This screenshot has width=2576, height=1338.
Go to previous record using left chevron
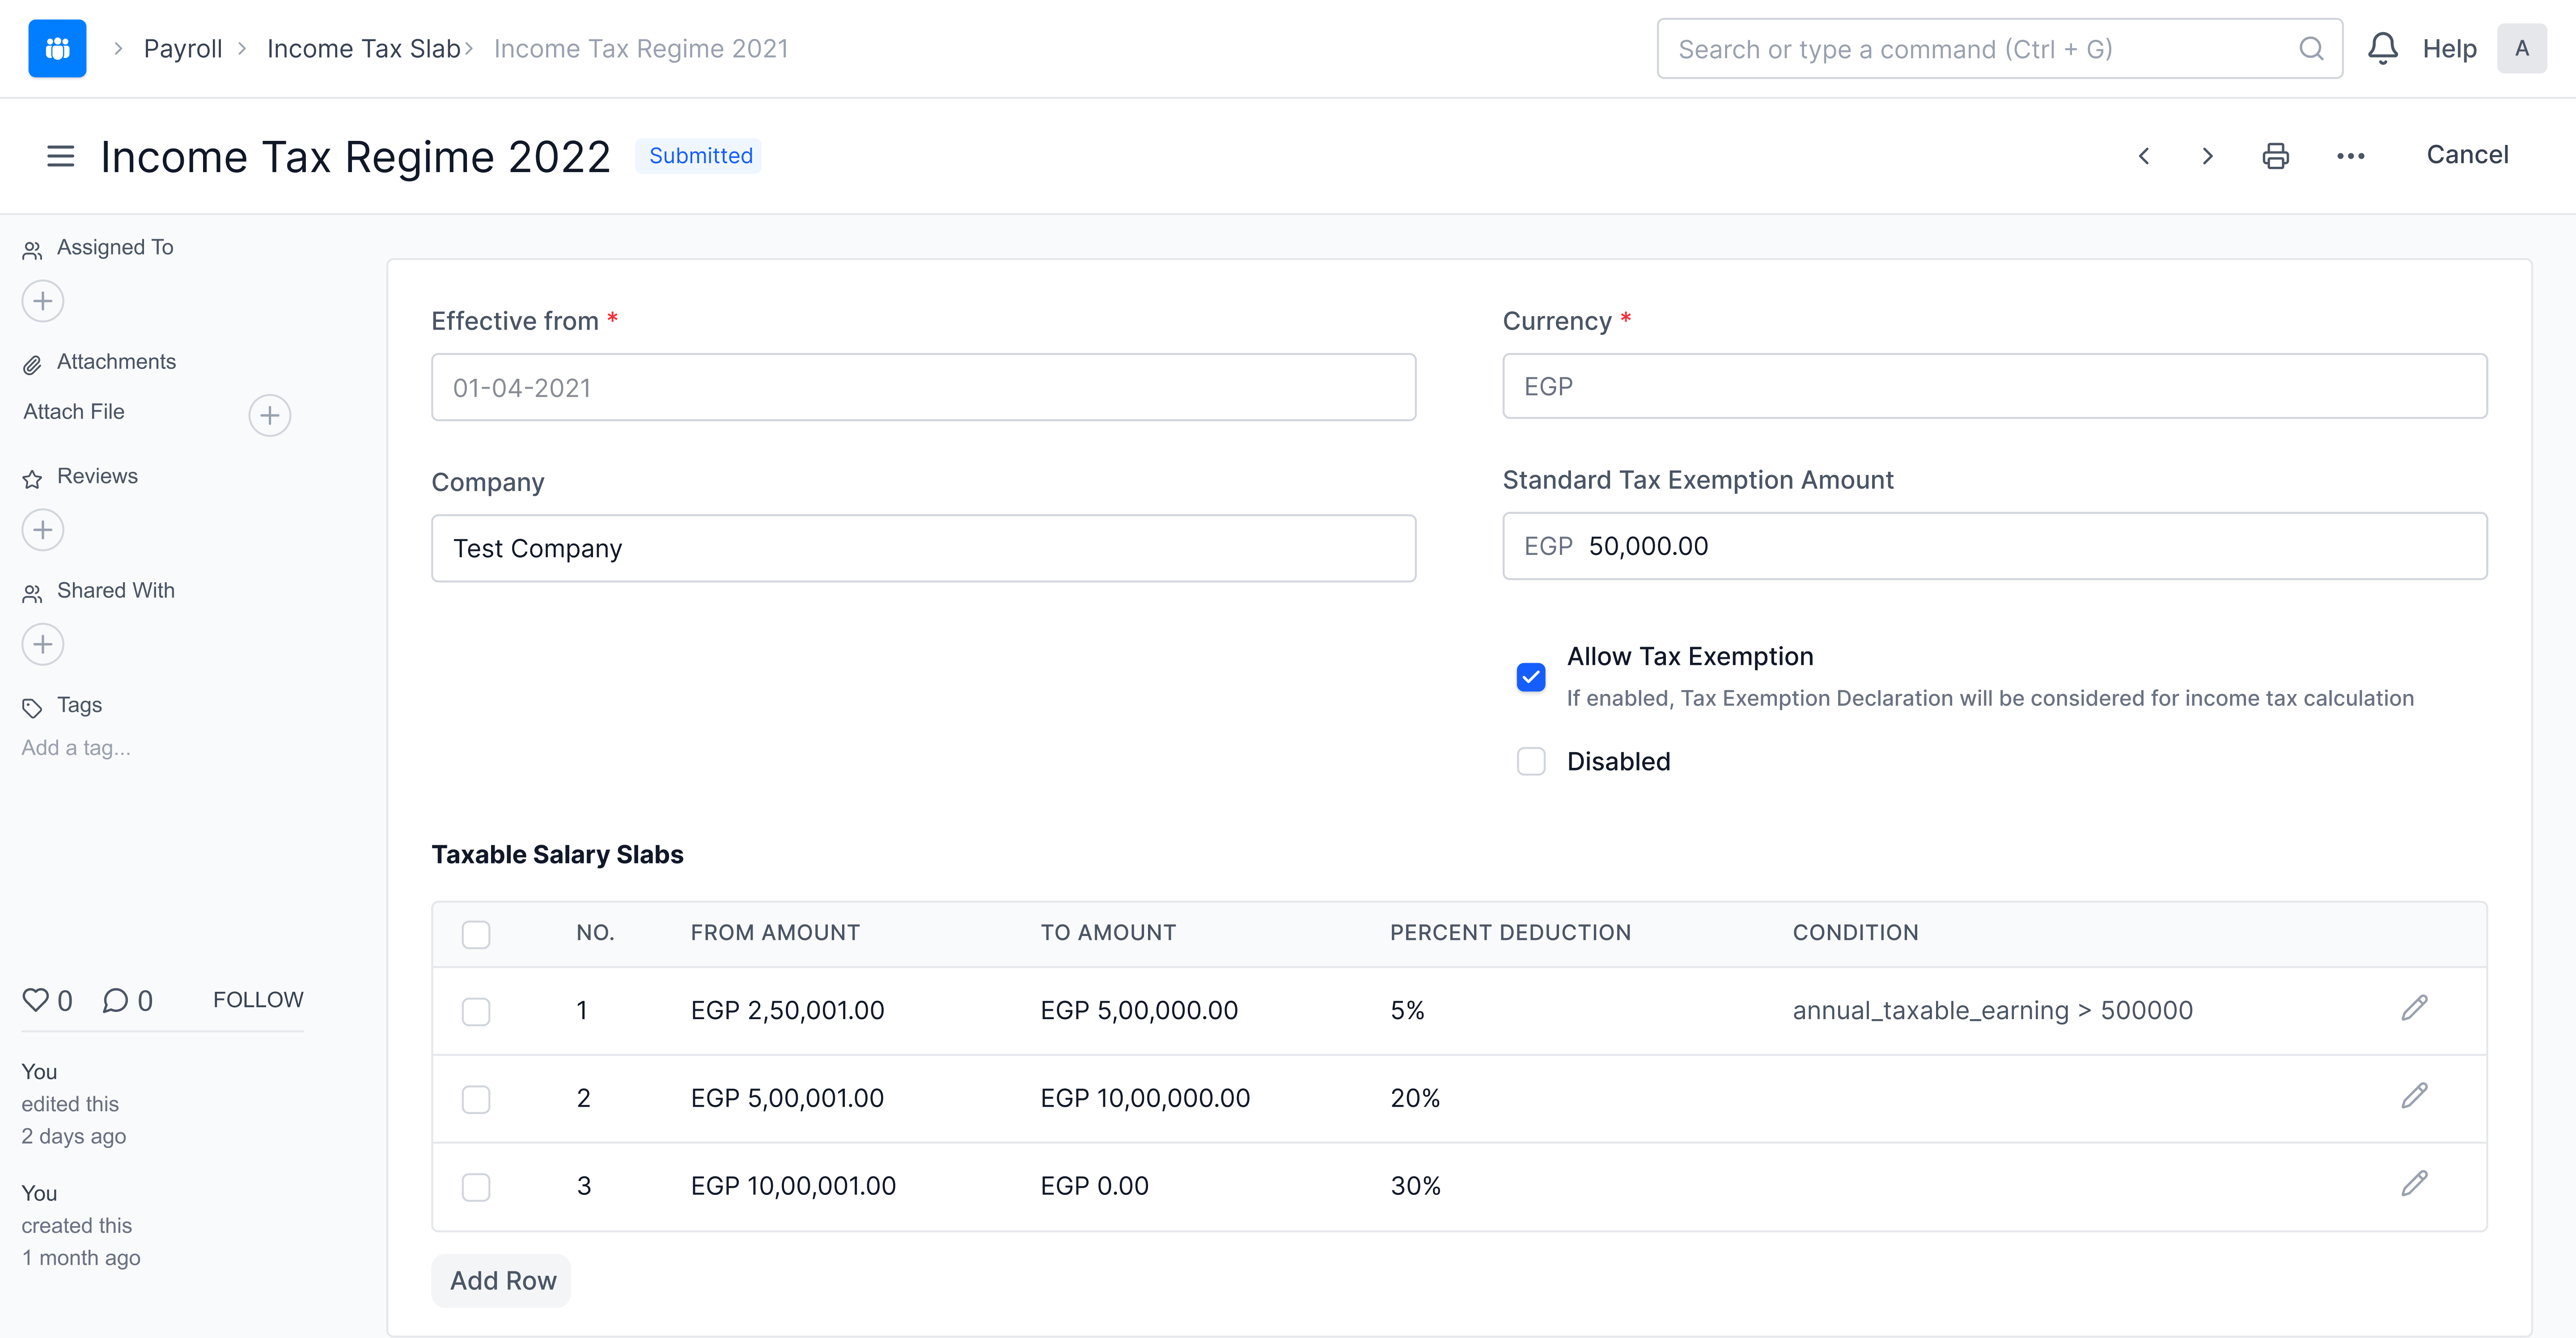coord(2144,155)
